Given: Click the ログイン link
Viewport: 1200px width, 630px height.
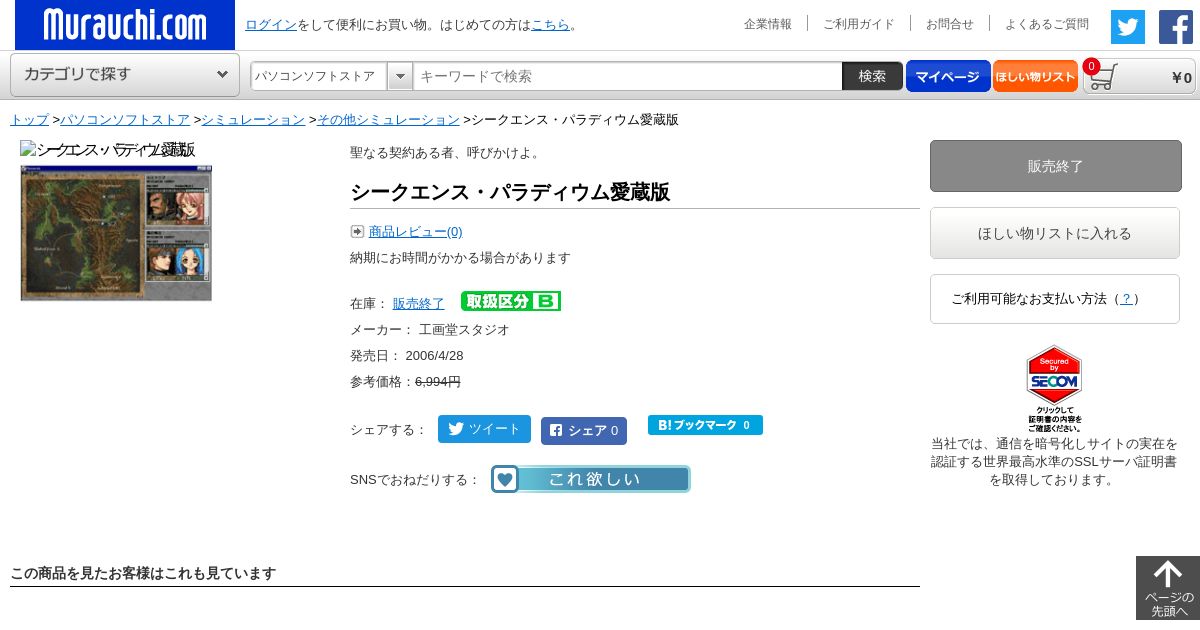Looking at the screenshot, I should click(271, 25).
